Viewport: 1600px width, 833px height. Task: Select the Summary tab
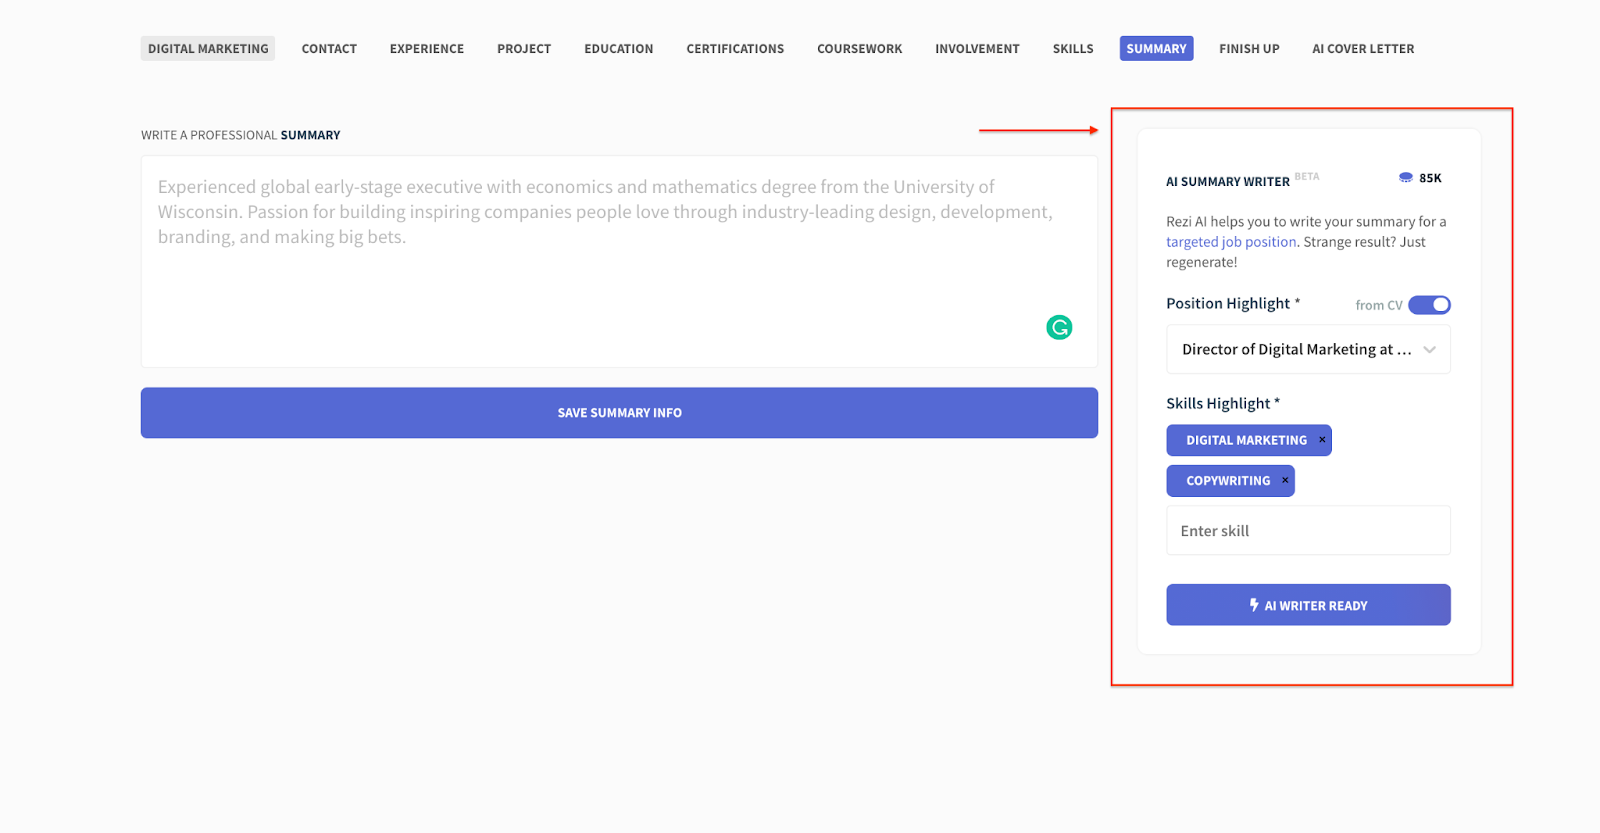click(1156, 48)
